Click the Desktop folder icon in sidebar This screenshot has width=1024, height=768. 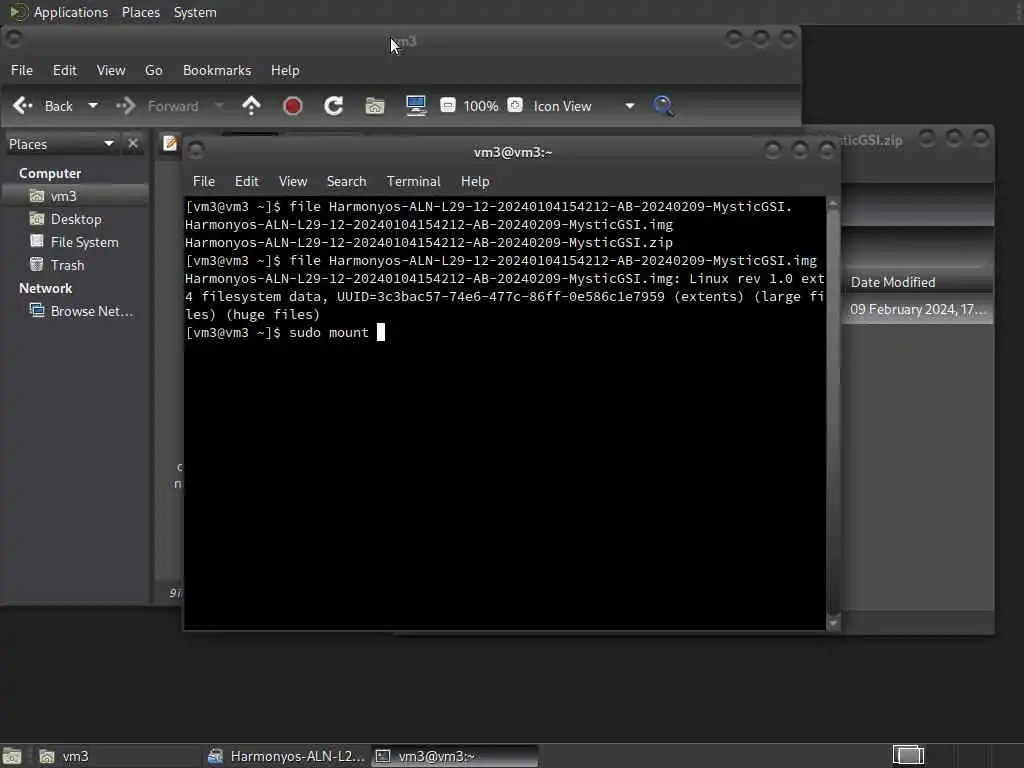click(x=37, y=219)
